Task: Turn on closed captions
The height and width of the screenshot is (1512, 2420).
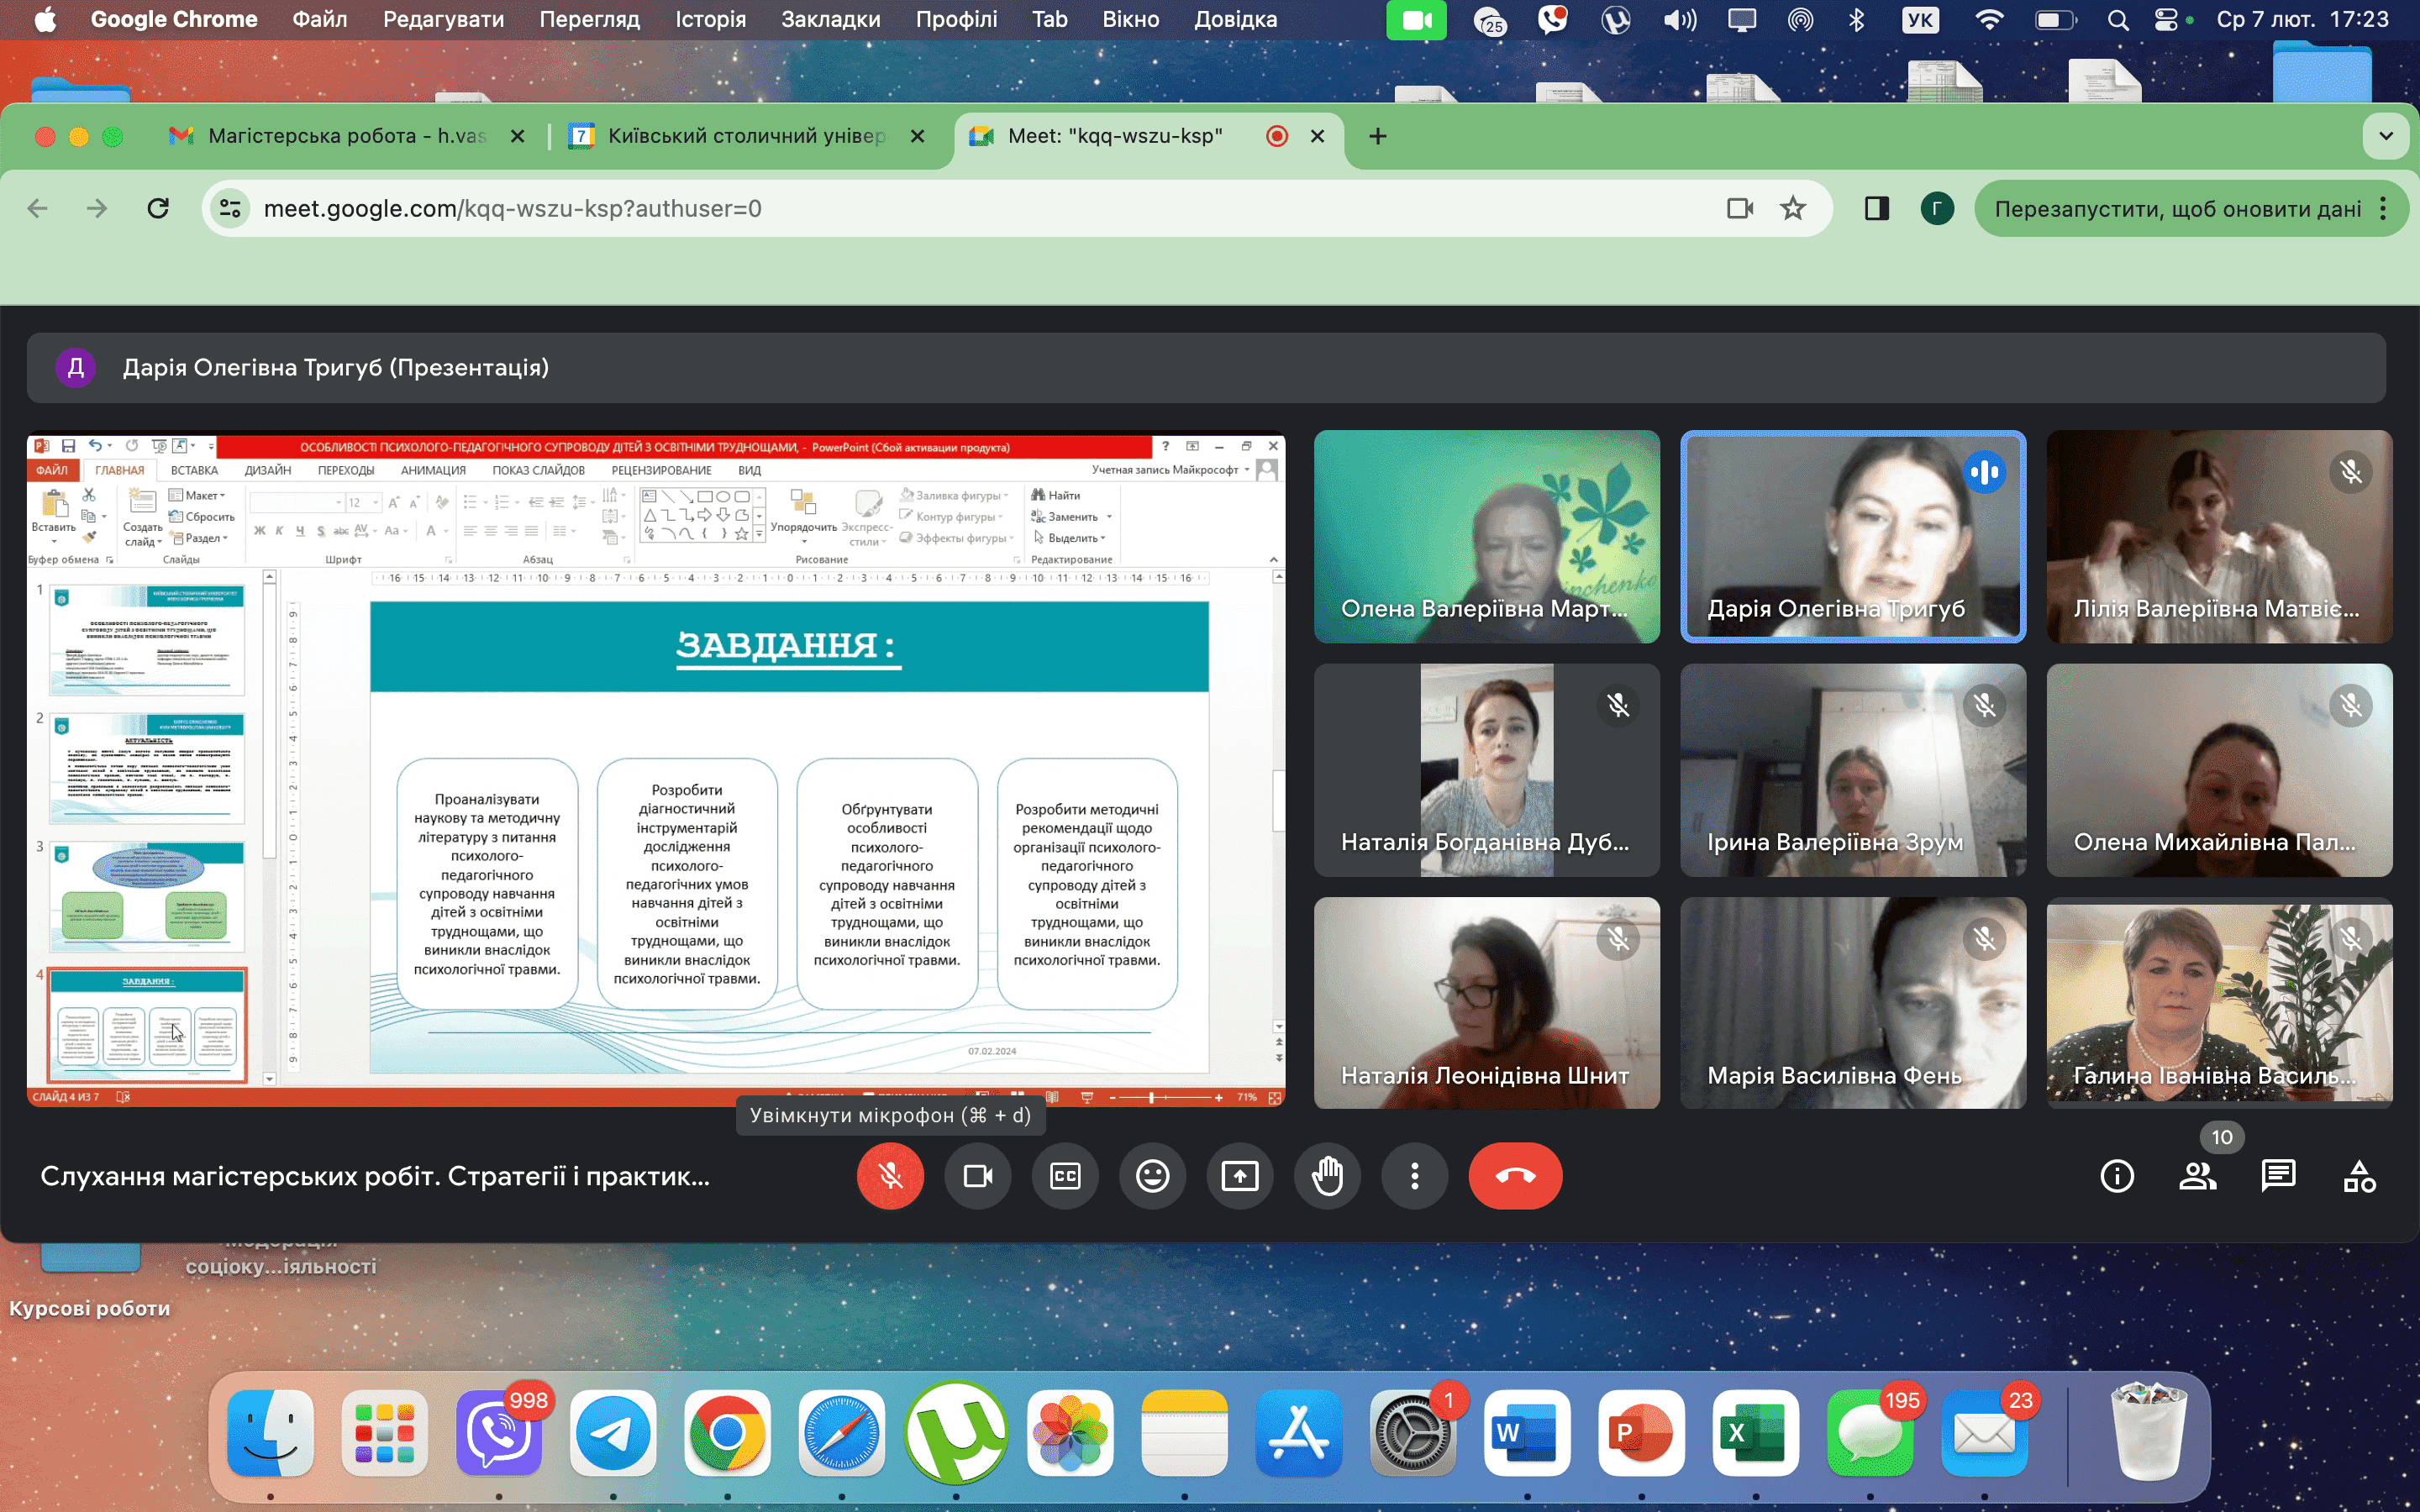Action: tap(1065, 1176)
